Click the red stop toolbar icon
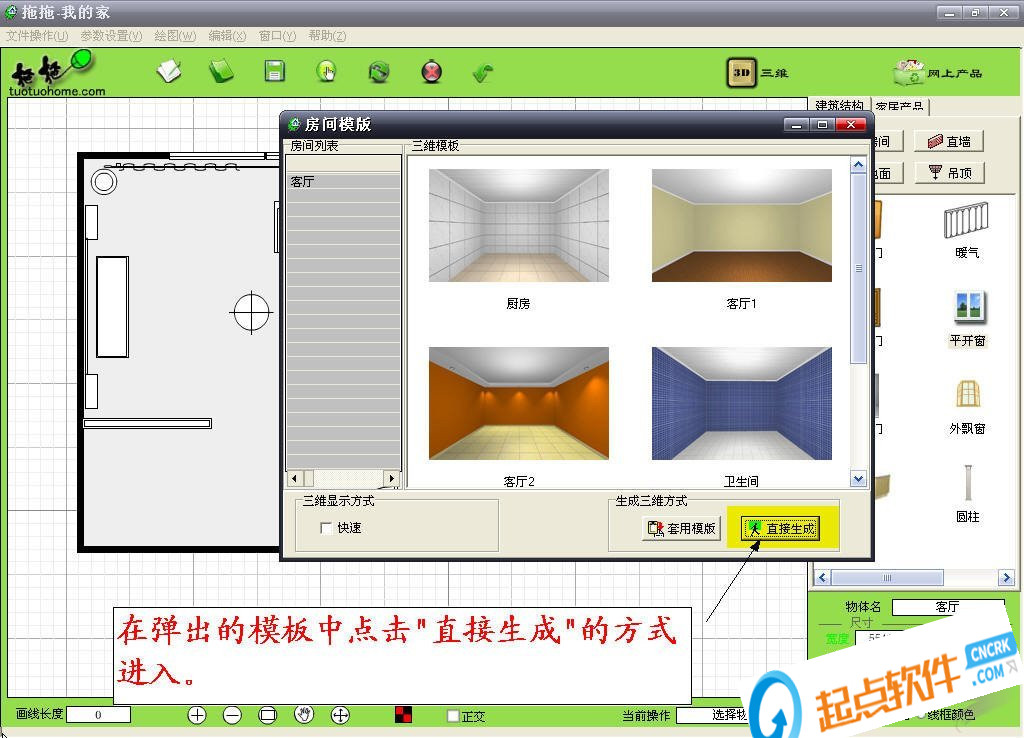 click(x=431, y=71)
